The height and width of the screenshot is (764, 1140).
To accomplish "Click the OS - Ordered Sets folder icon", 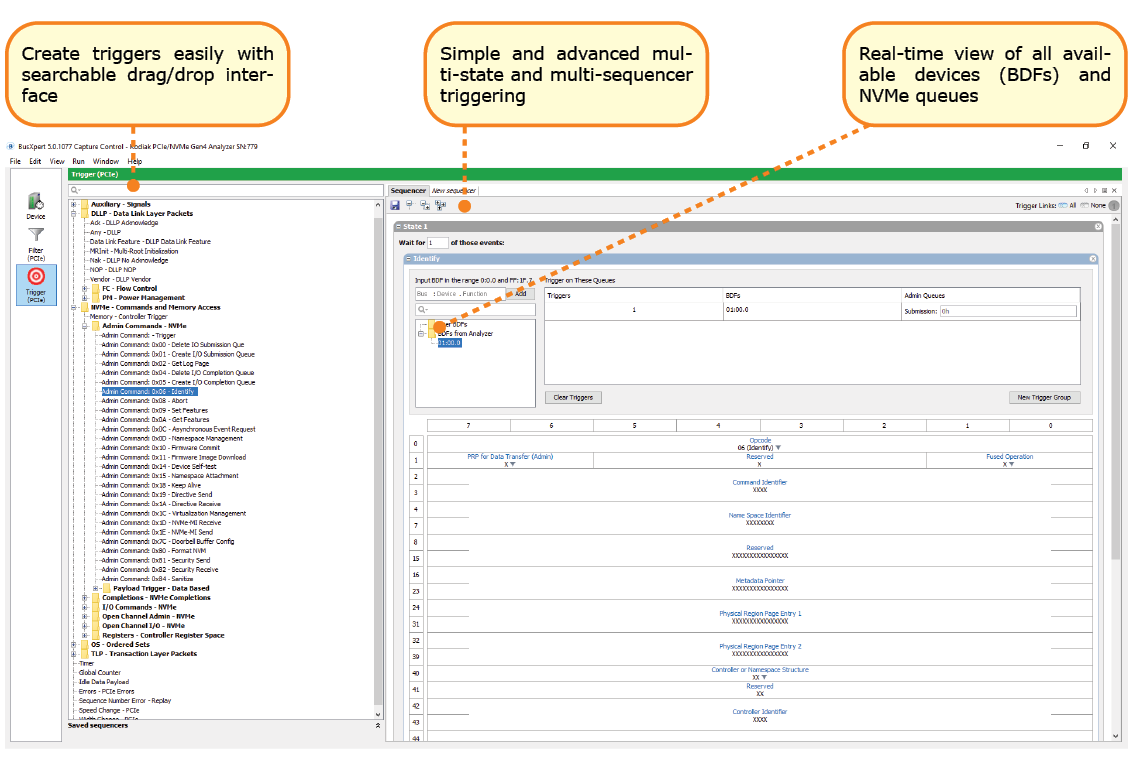I will (84, 644).
